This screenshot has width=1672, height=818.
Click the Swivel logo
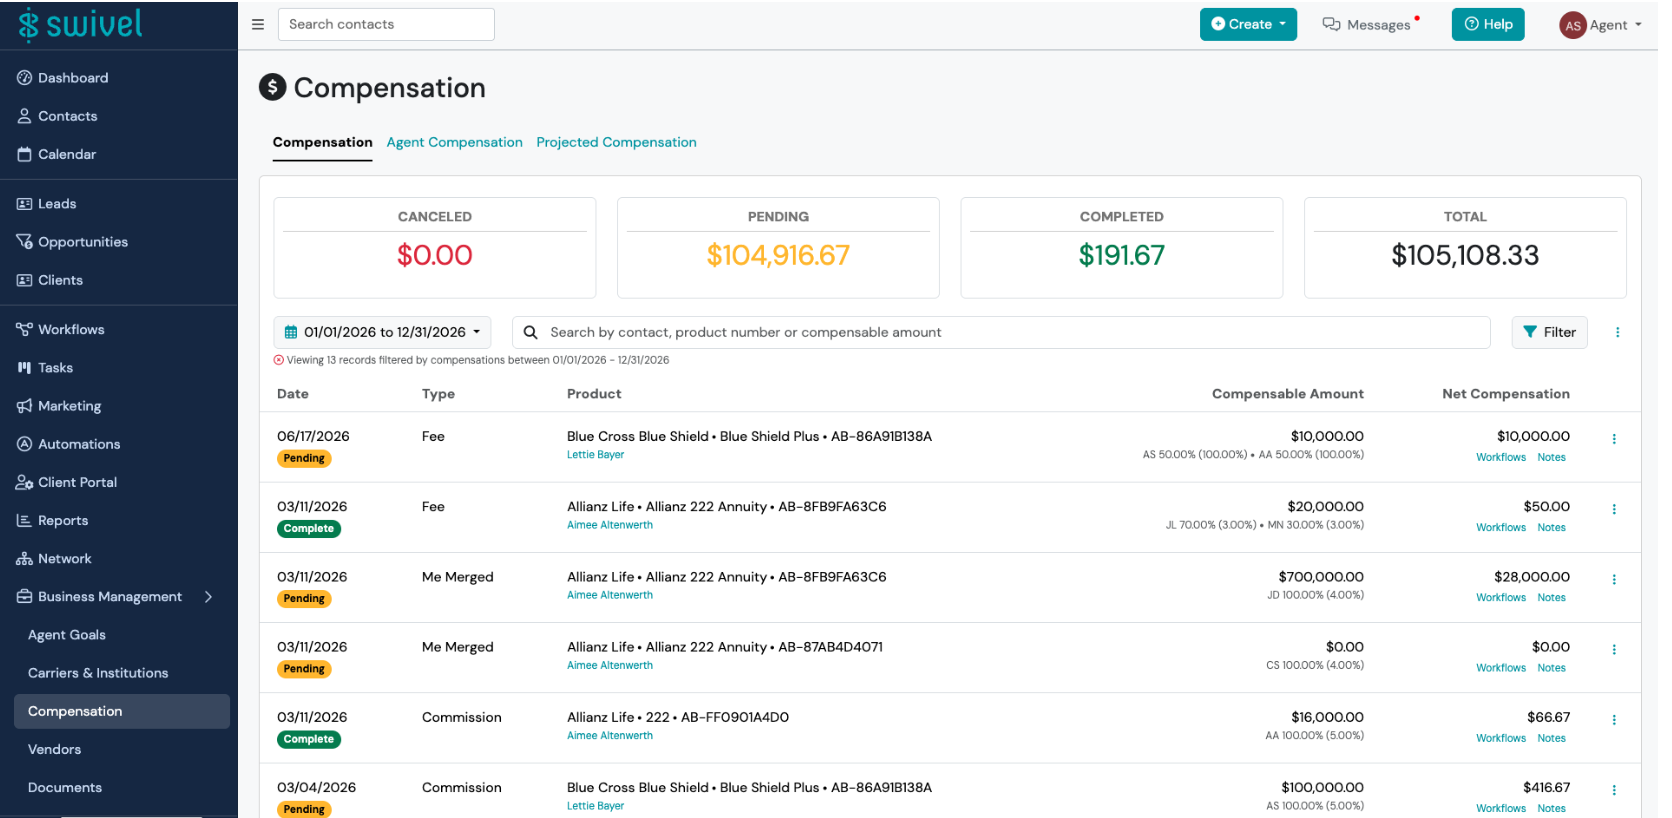(x=80, y=25)
